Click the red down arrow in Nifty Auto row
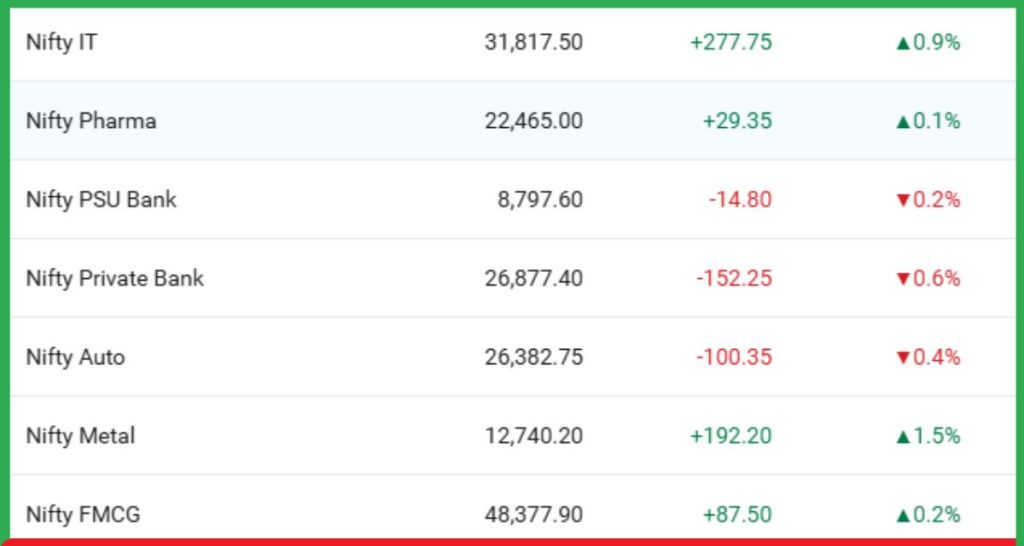Viewport: 1024px width, 546px height. [904, 358]
